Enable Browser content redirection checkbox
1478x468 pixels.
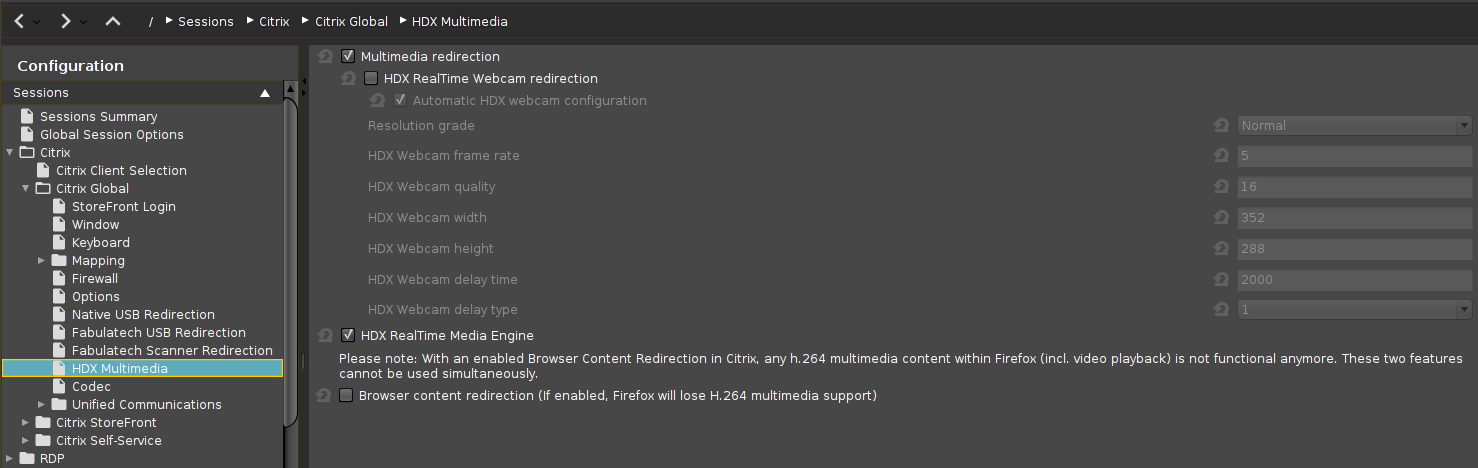346,396
